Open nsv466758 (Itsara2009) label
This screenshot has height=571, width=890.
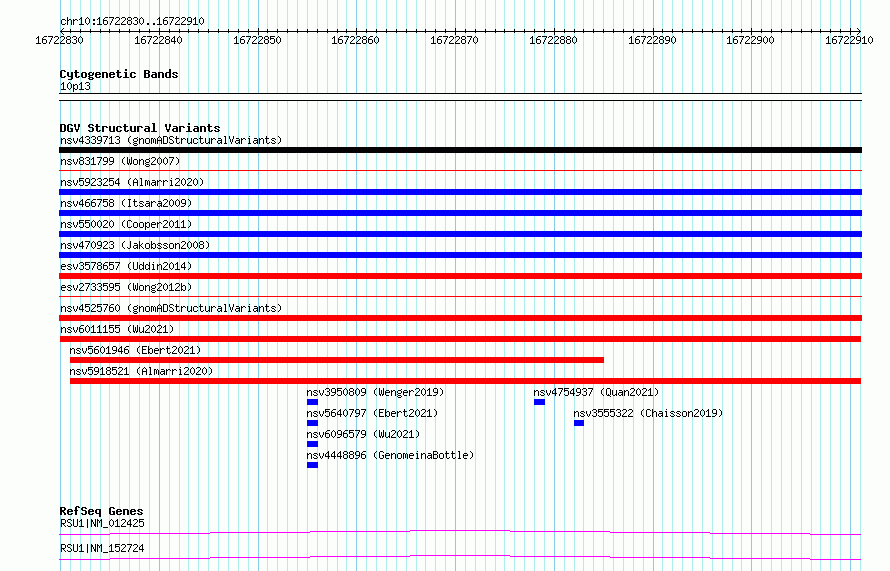click(x=126, y=203)
